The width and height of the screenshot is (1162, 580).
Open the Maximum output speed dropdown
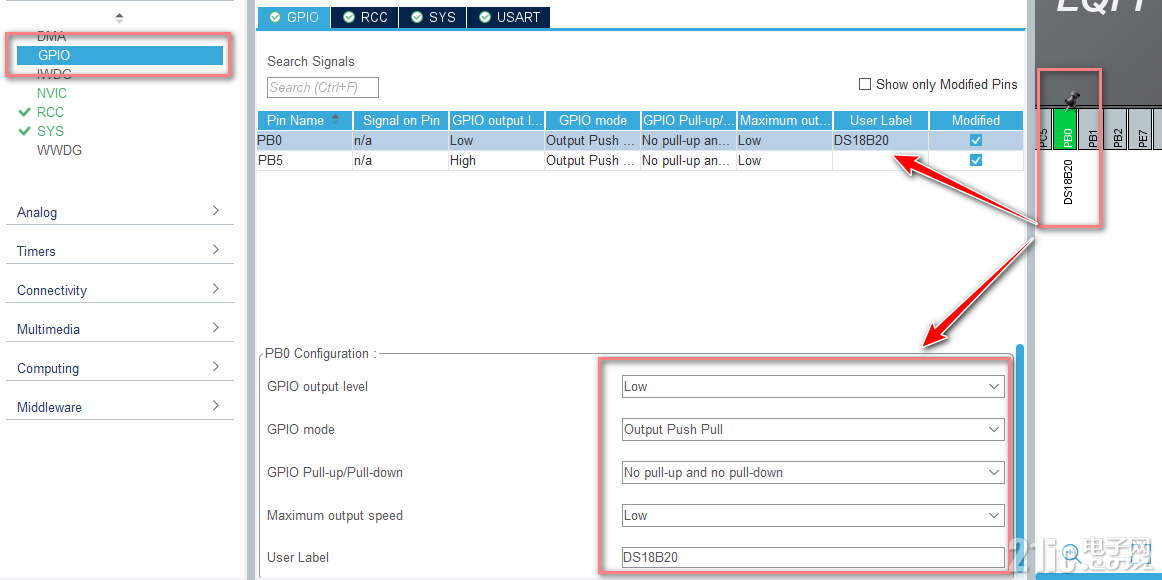click(x=813, y=515)
